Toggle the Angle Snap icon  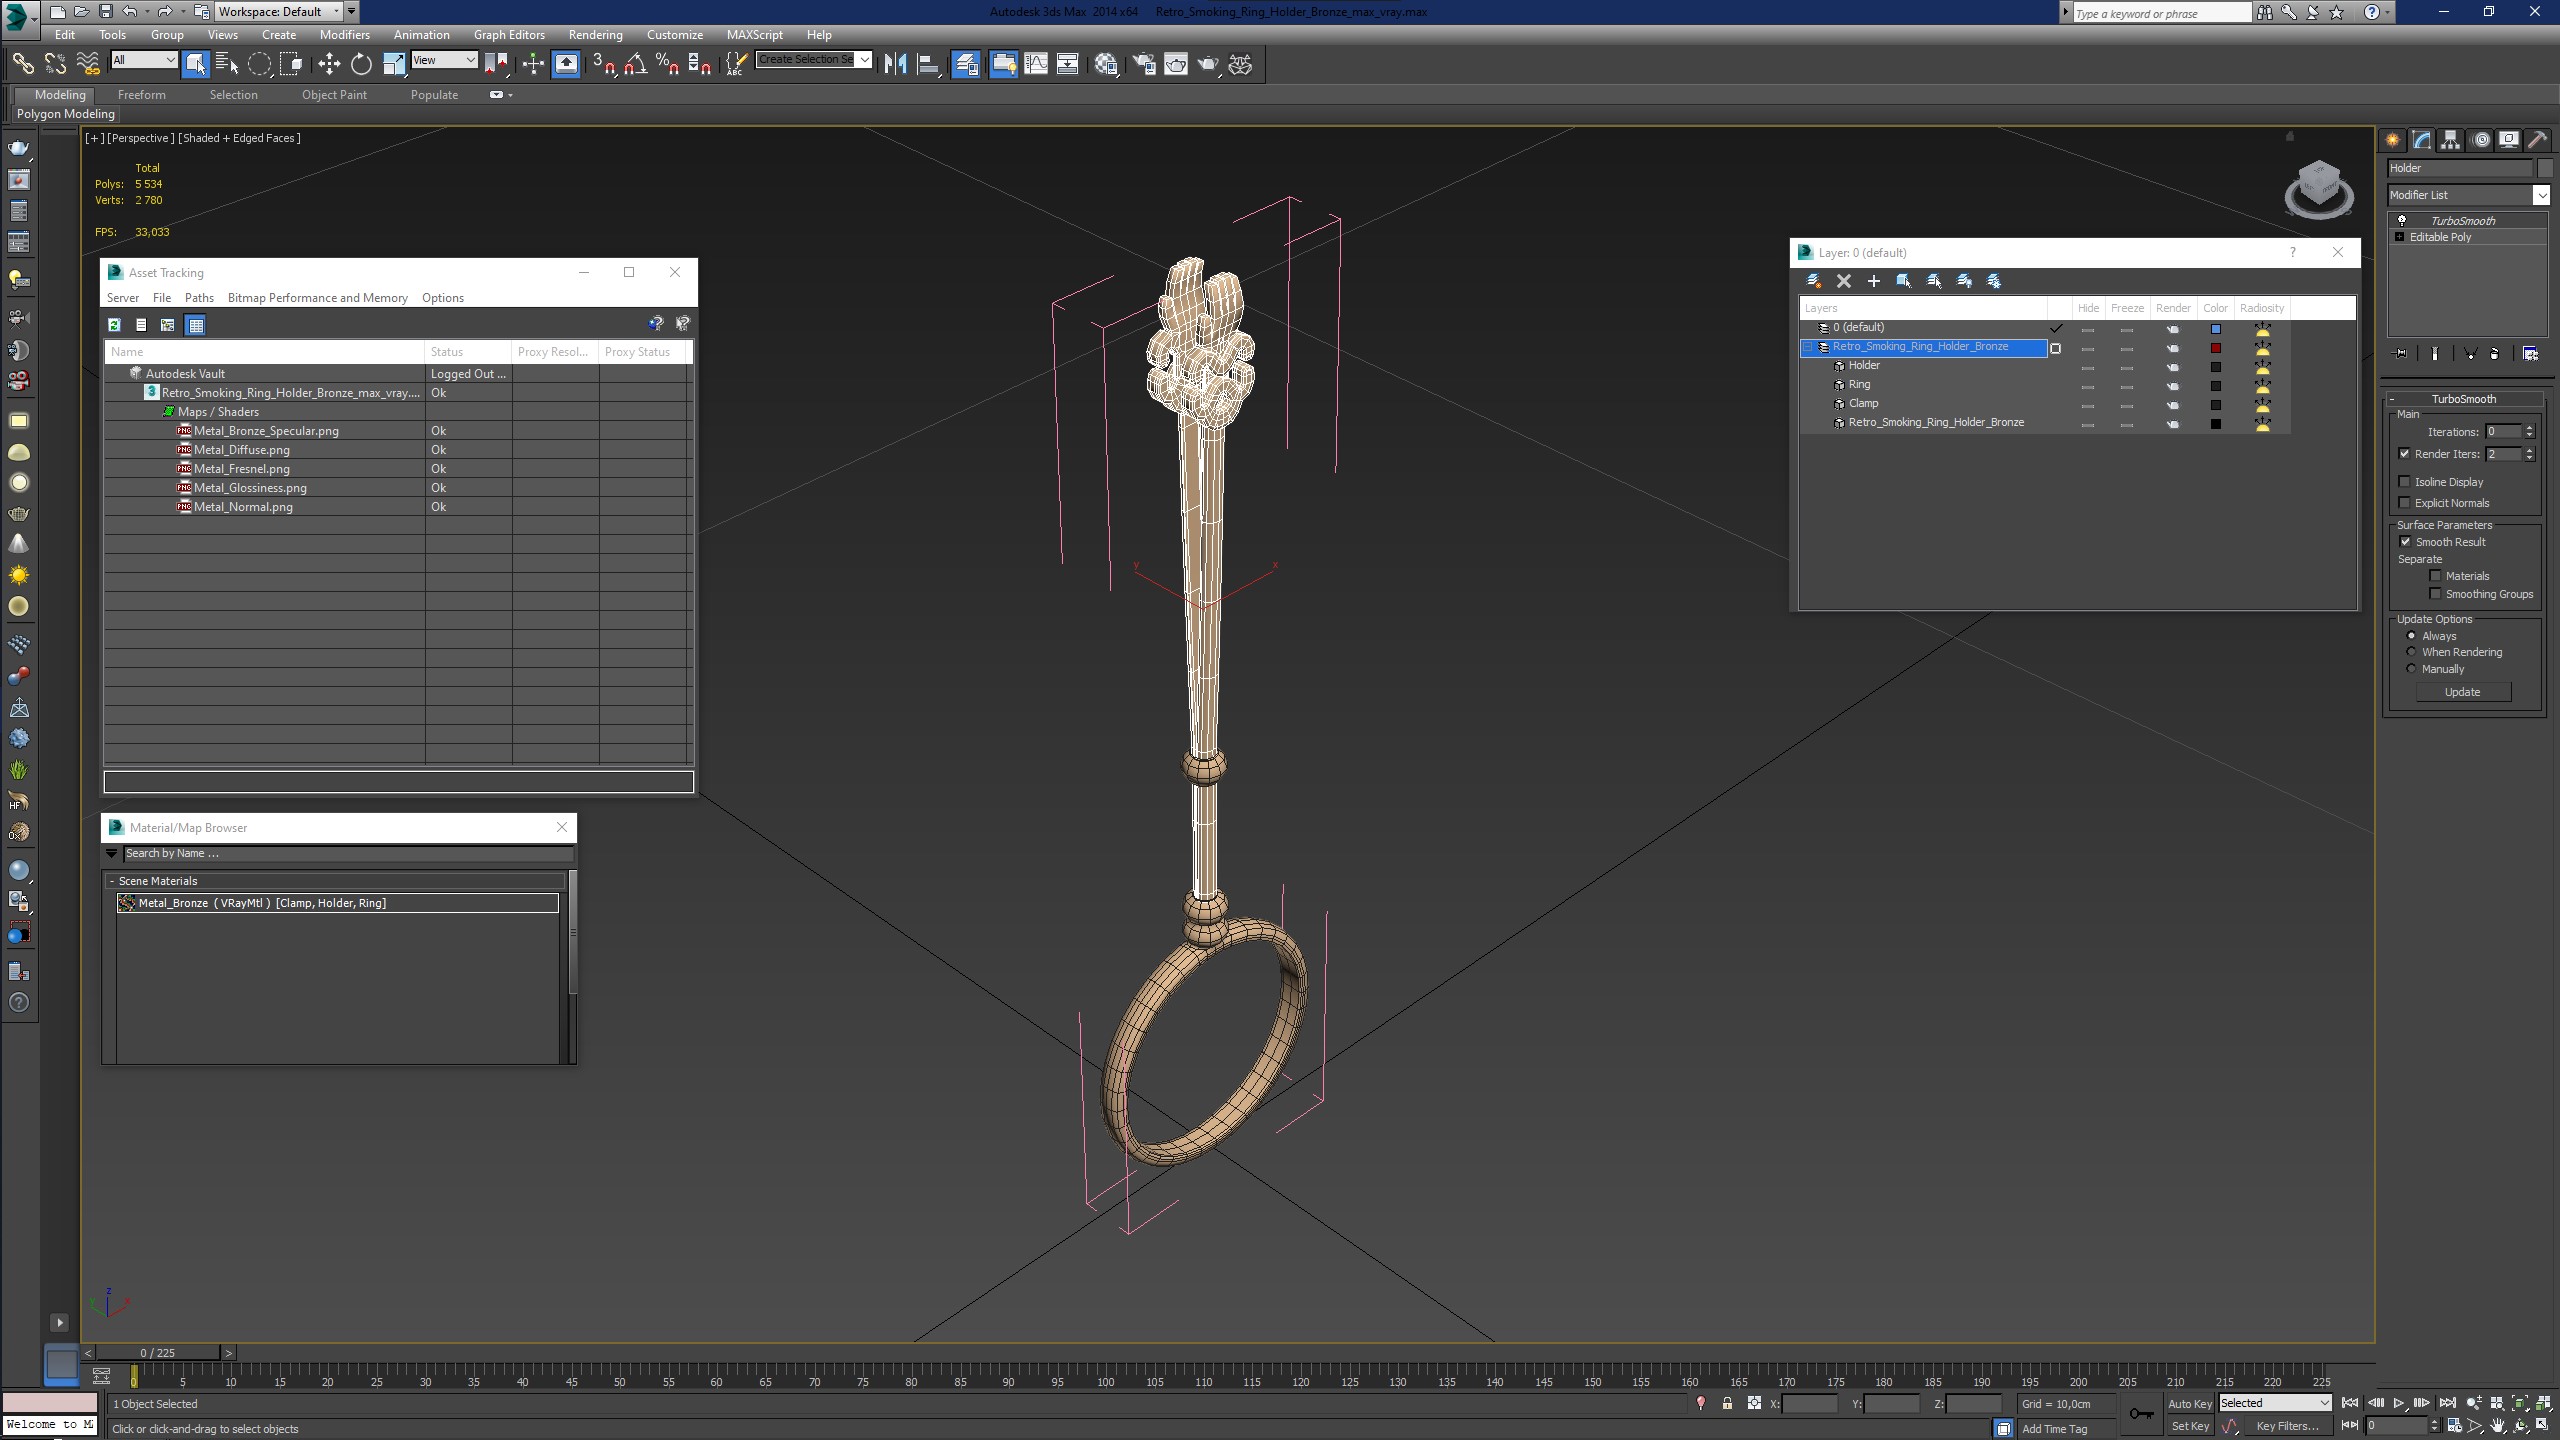[x=635, y=64]
